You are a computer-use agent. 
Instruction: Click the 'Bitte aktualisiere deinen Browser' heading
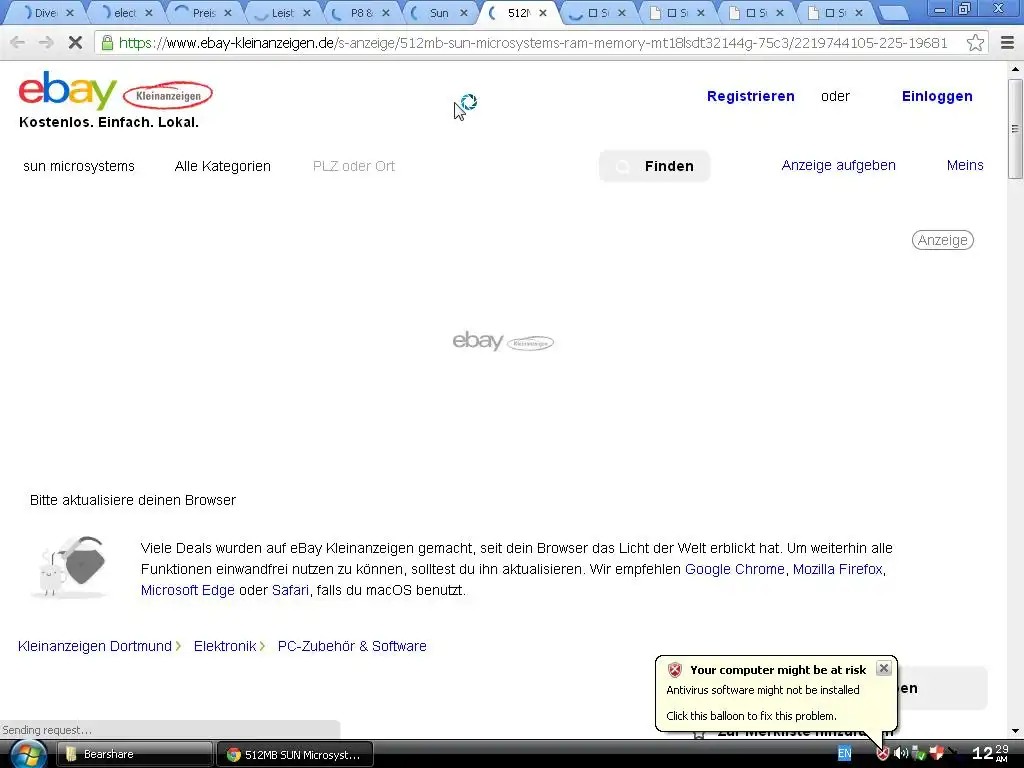tap(133, 500)
